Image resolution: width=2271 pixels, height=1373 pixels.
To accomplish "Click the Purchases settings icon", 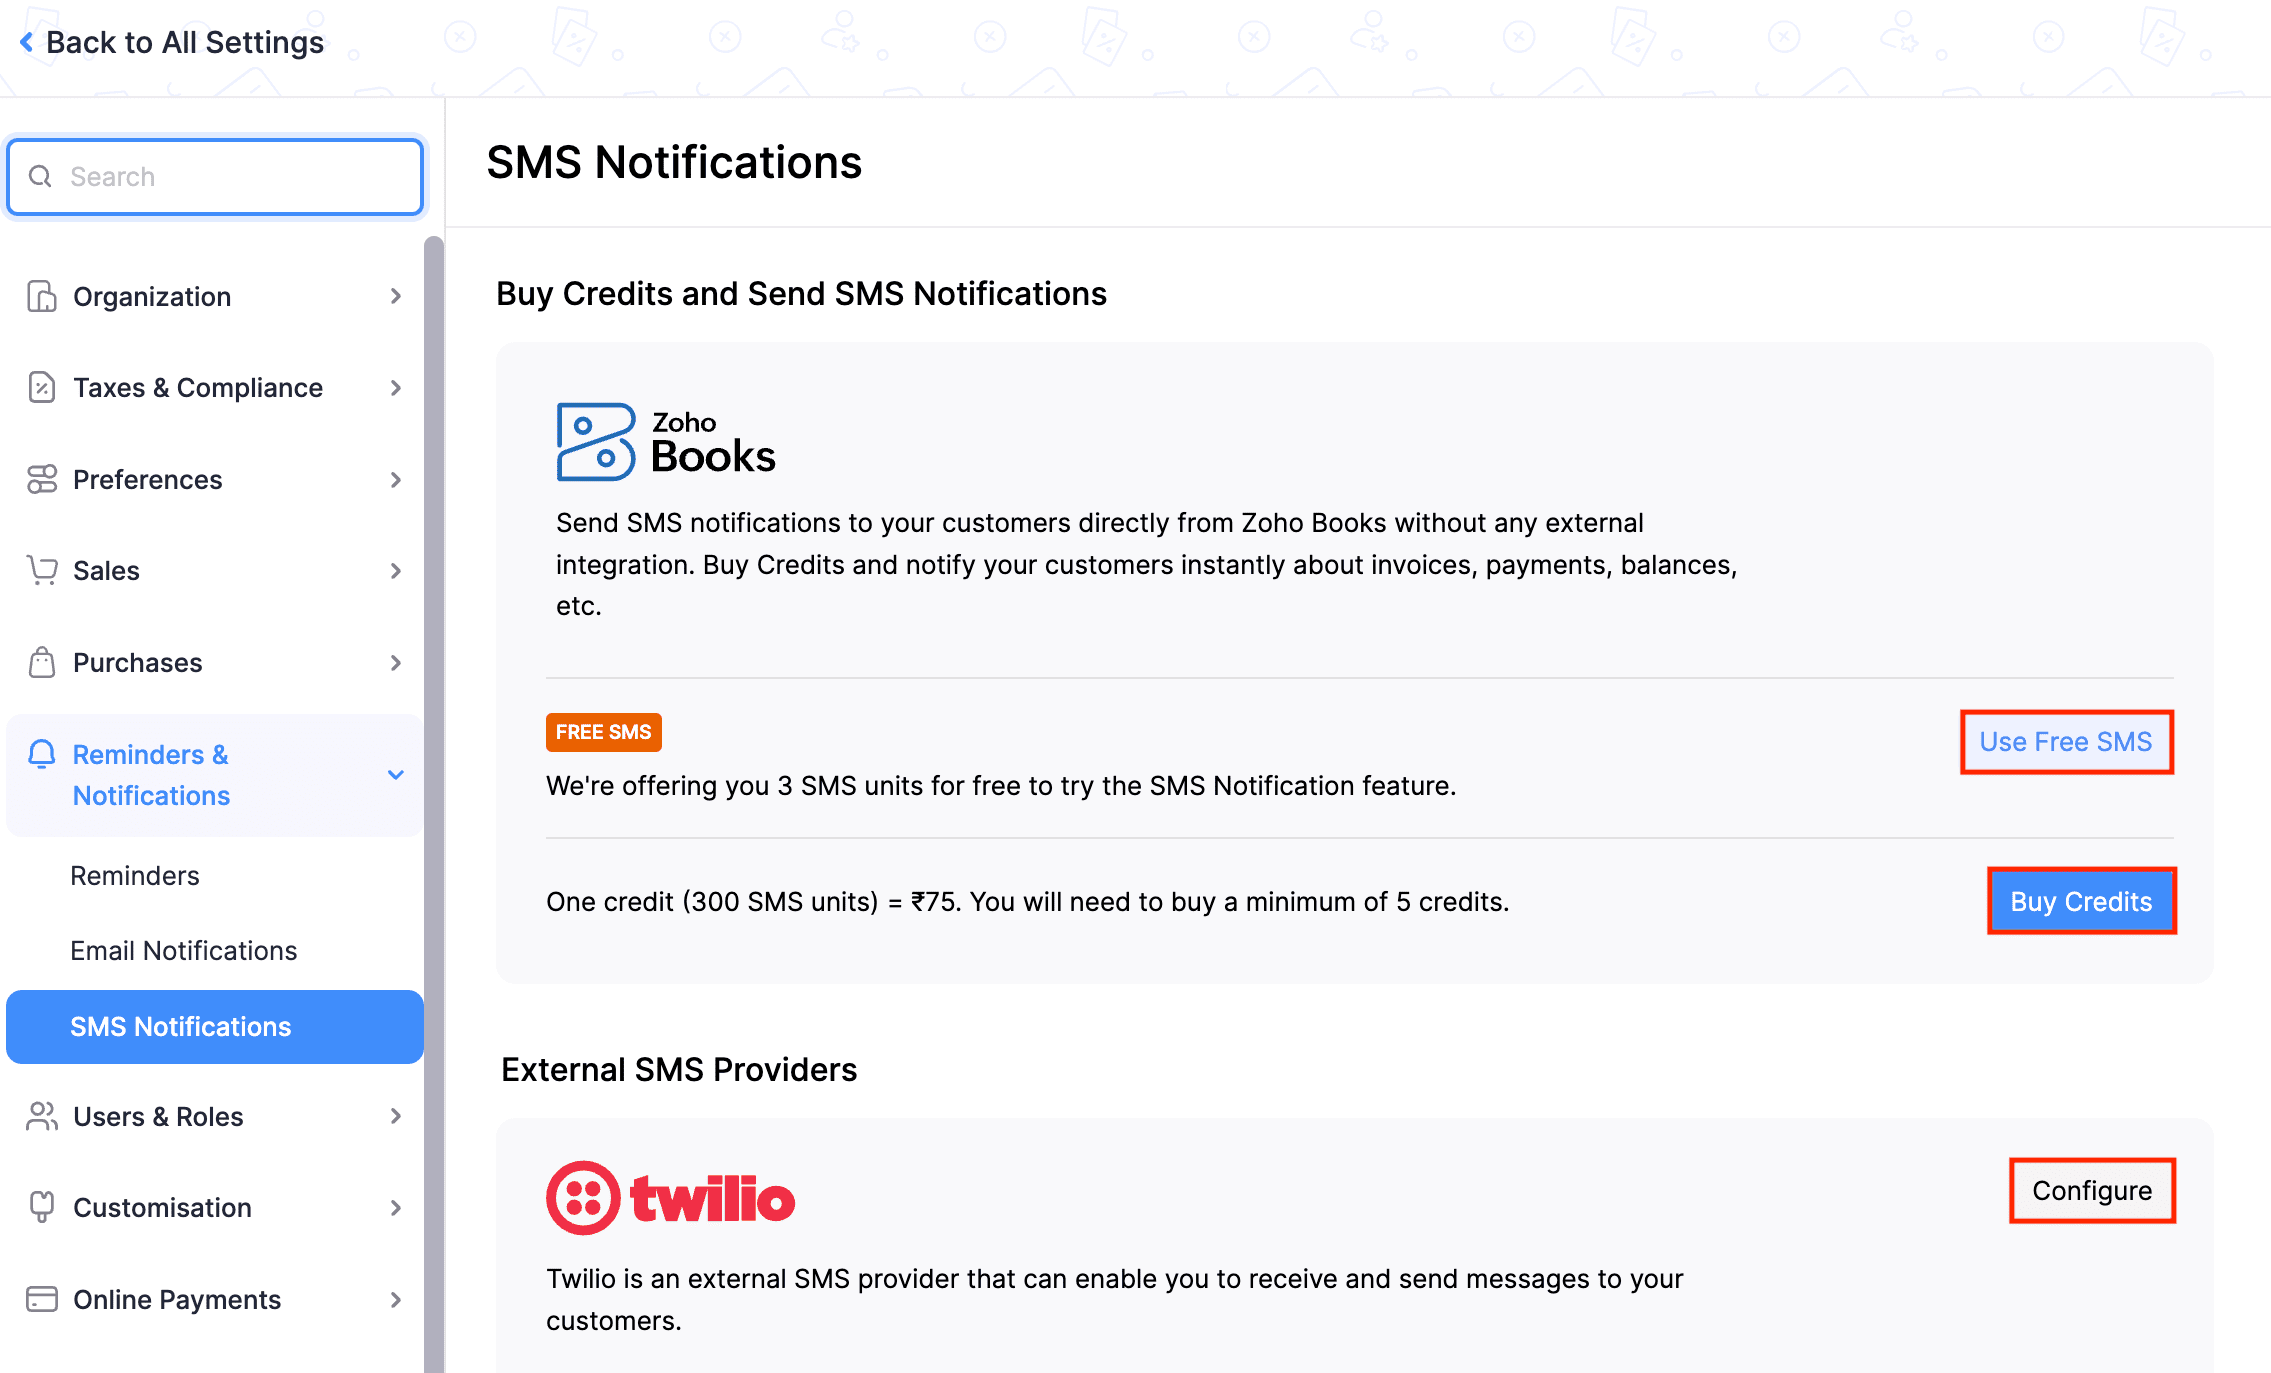I will (42, 662).
